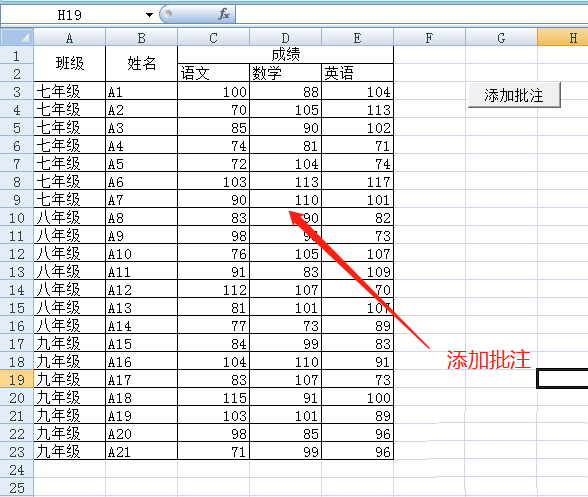Select highlighted row 19 header
This screenshot has height=497, width=588.
point(17,380)
